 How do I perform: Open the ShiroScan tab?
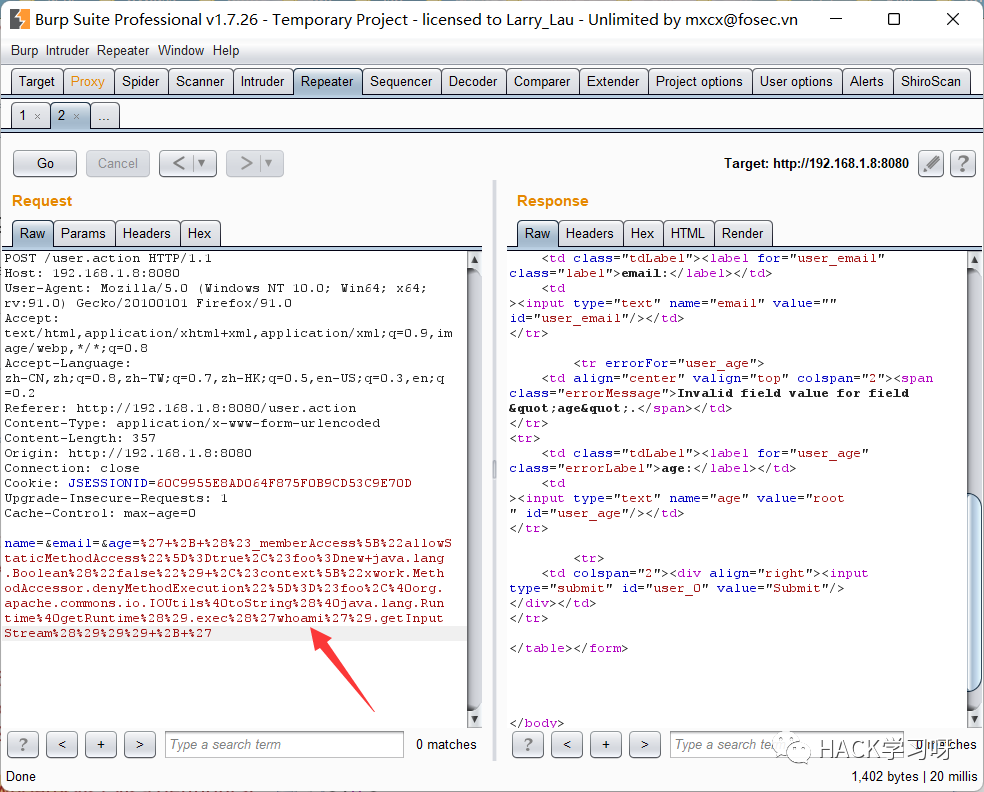coord(931,82)
